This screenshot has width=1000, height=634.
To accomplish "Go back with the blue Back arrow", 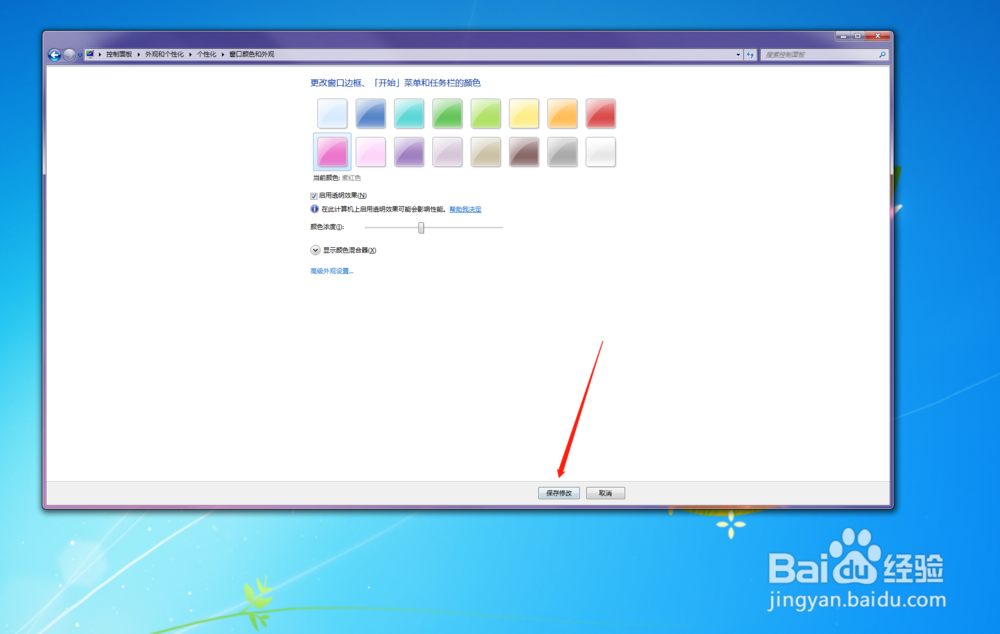I will tap(54, 55).
